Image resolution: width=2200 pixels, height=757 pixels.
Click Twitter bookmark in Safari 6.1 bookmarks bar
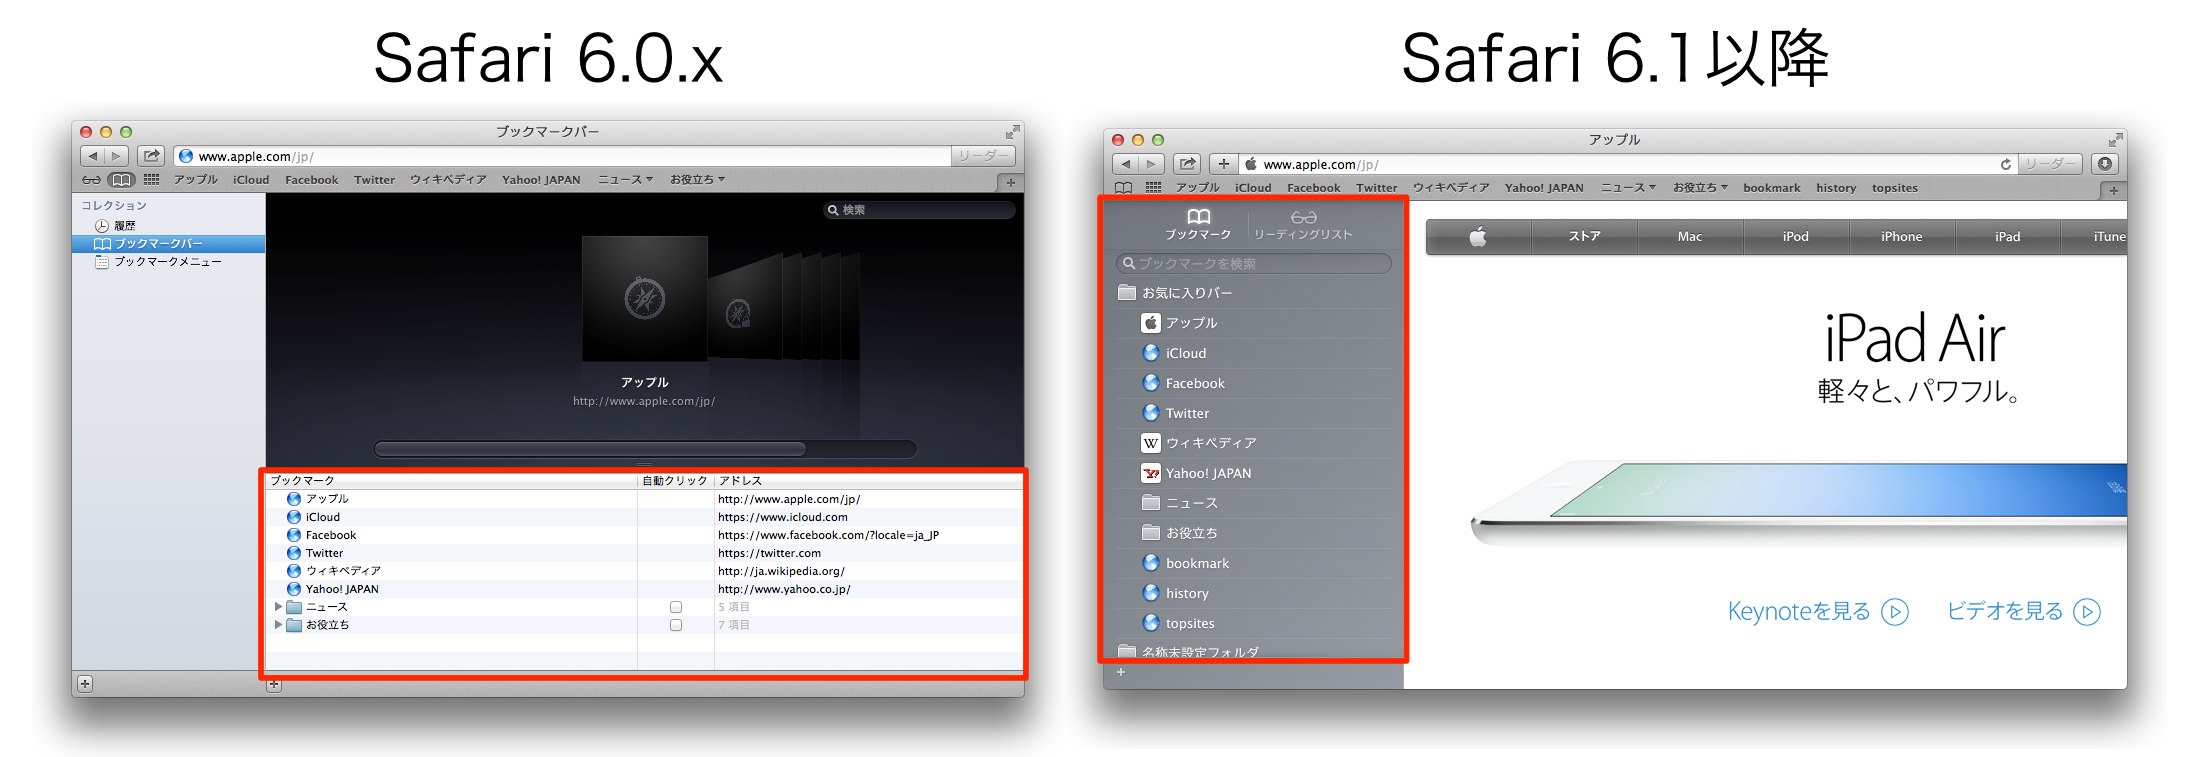pyautogui.click(x=1377, y=188)
